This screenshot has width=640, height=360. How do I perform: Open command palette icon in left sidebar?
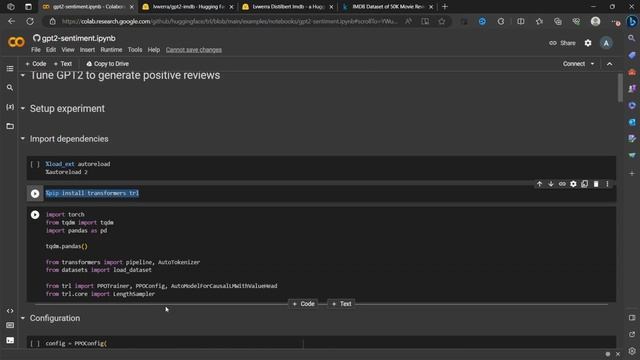click(10, 325)
